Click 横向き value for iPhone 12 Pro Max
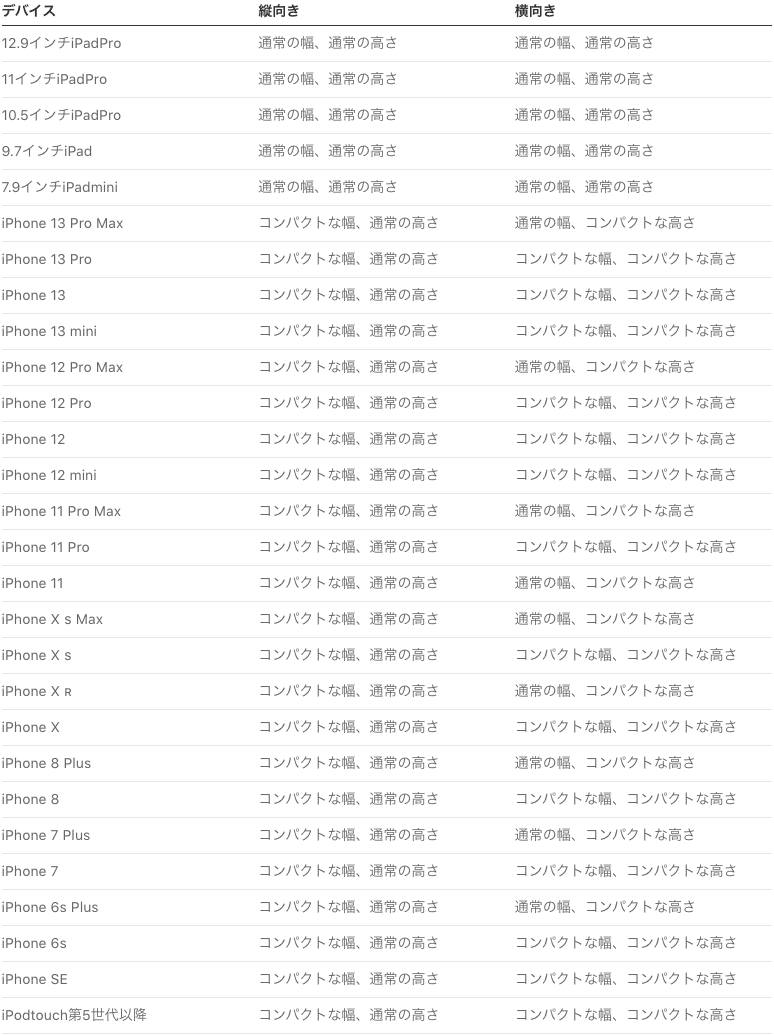Image resolution: width=774 pixels, height=1035 pixels. click(605, 367)
